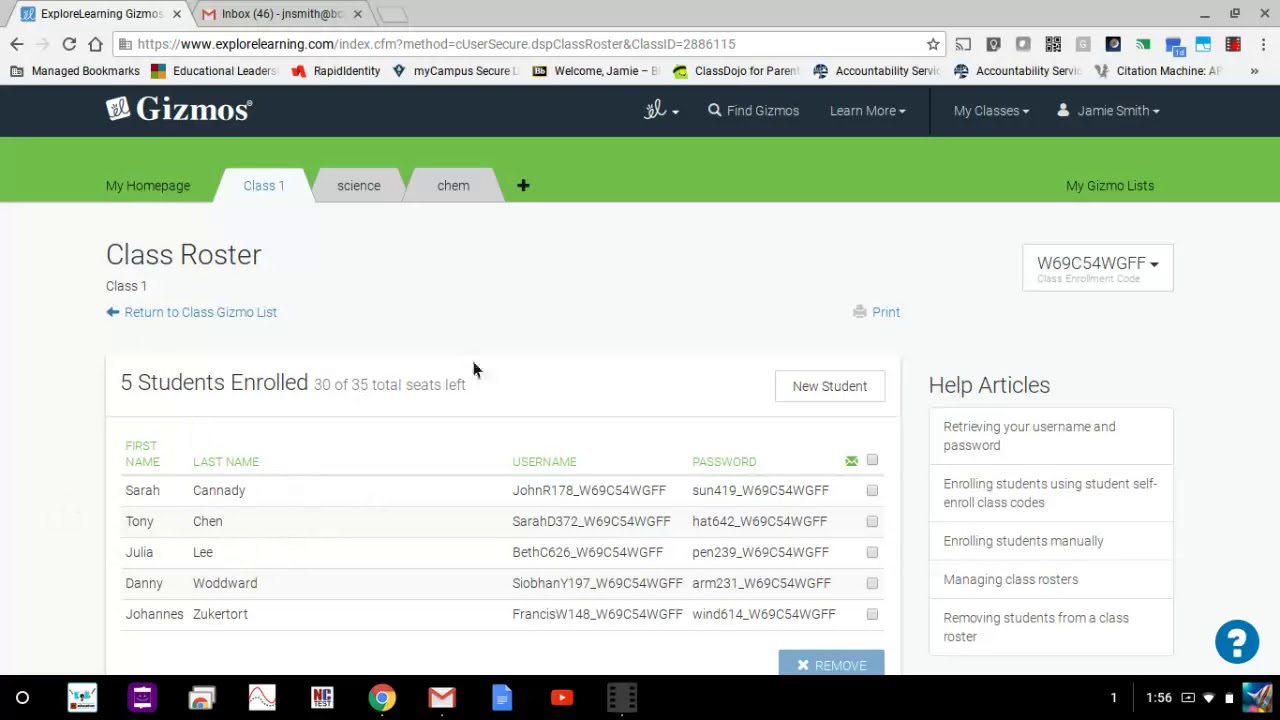
Task: Check the box for Johannes Zukertort
Action: (x=872, y=615)
